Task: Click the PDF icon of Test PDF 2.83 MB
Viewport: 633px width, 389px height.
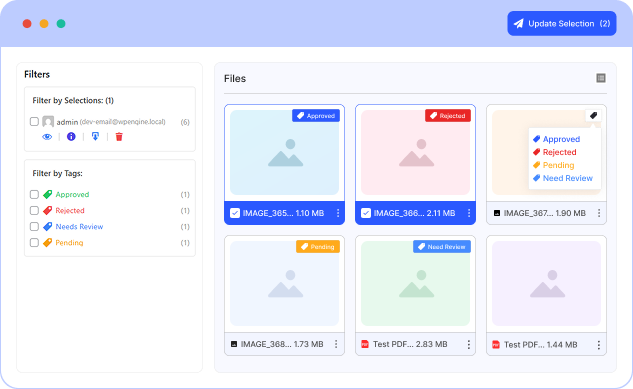Action: (365, 344)
